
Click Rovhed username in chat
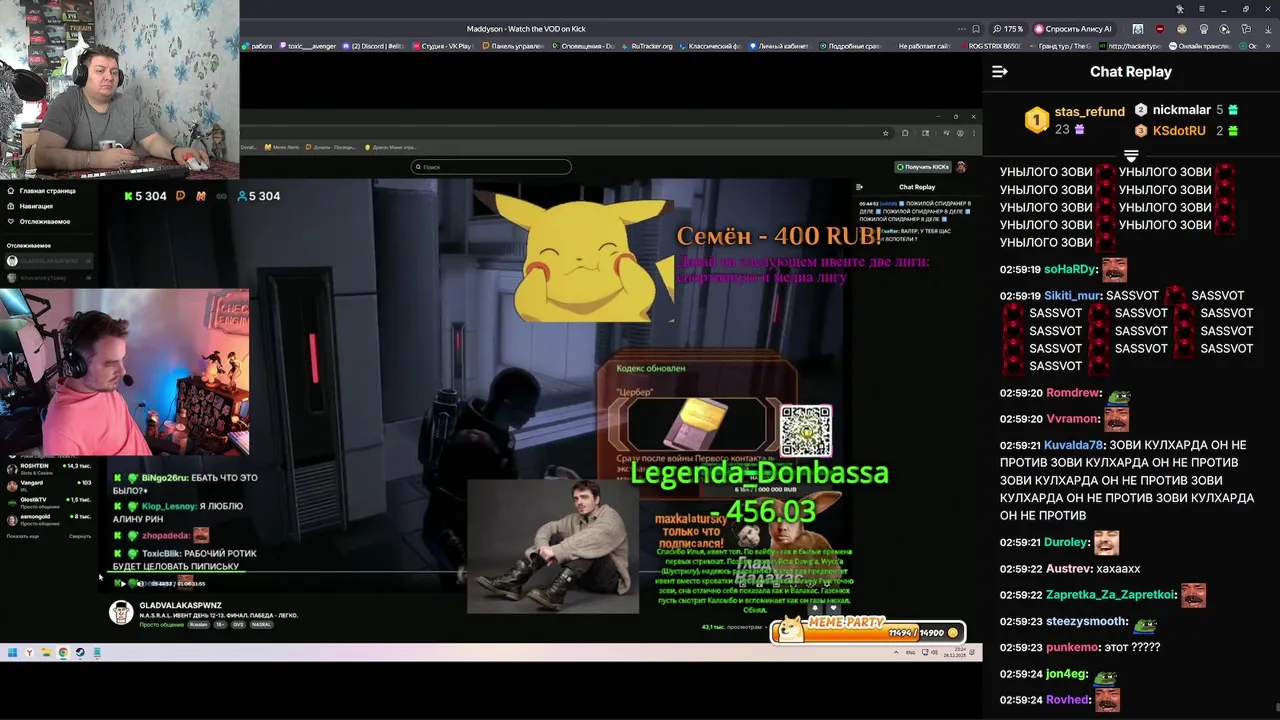pyautogui.click(x=1067, y=700)
